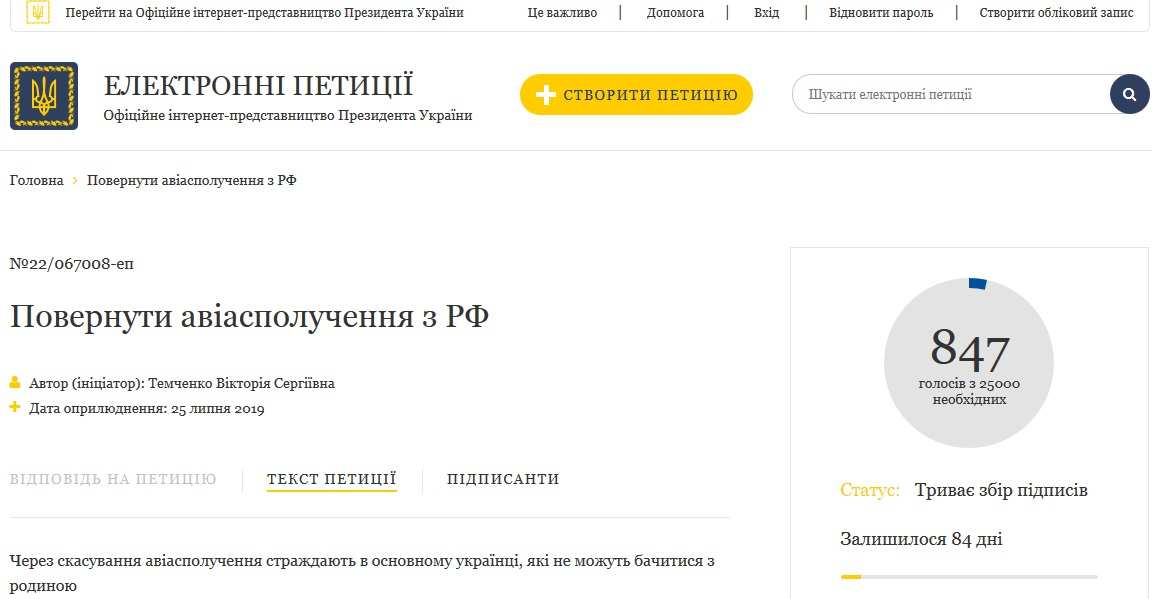Open the Це важливо link
This screenshot has width=1152, height=599.
pos(562,13)
